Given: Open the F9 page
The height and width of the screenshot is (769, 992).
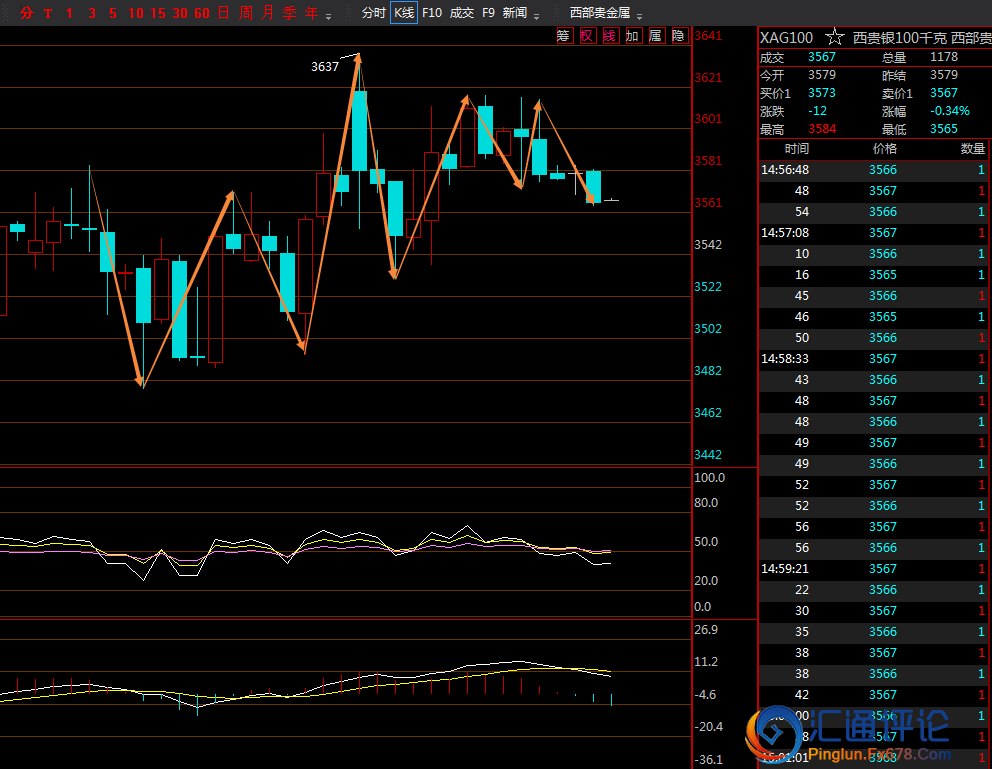Looking at the screenshot, I should point(488,13).
